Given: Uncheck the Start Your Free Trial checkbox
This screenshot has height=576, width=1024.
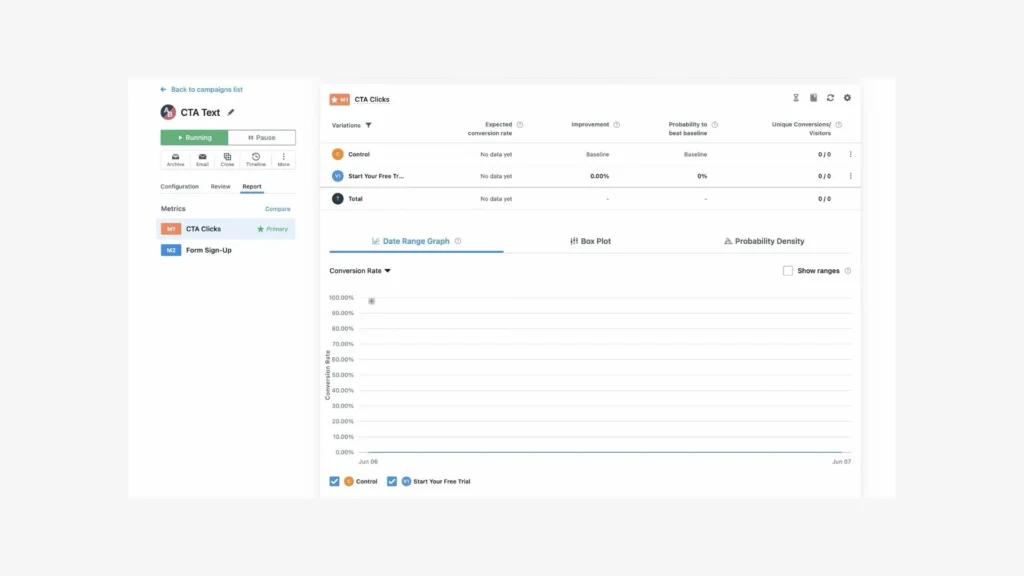Looking at the screenshot, I should [x=392, y=481].
